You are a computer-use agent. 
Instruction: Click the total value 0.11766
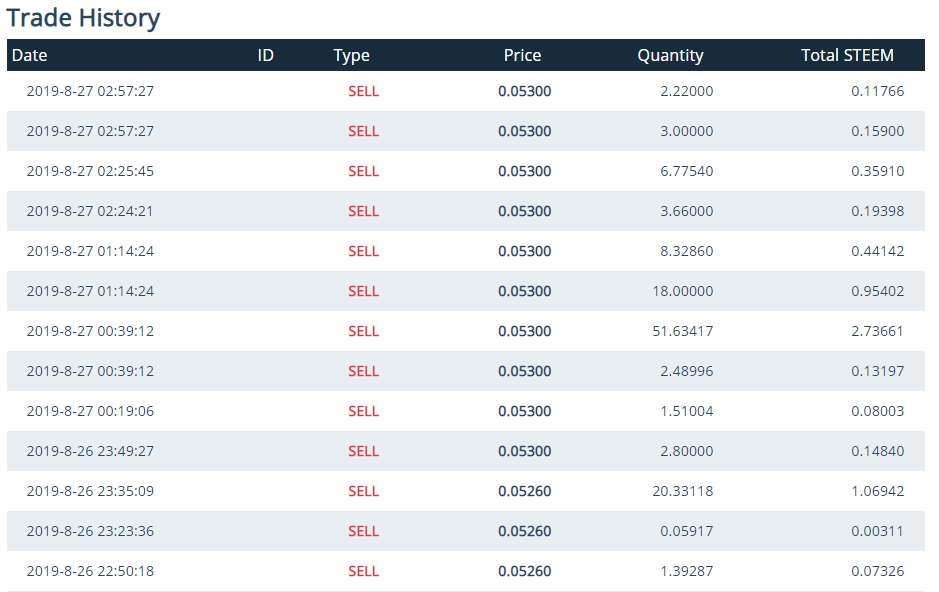pyautogui.click(x=877, y=91)
